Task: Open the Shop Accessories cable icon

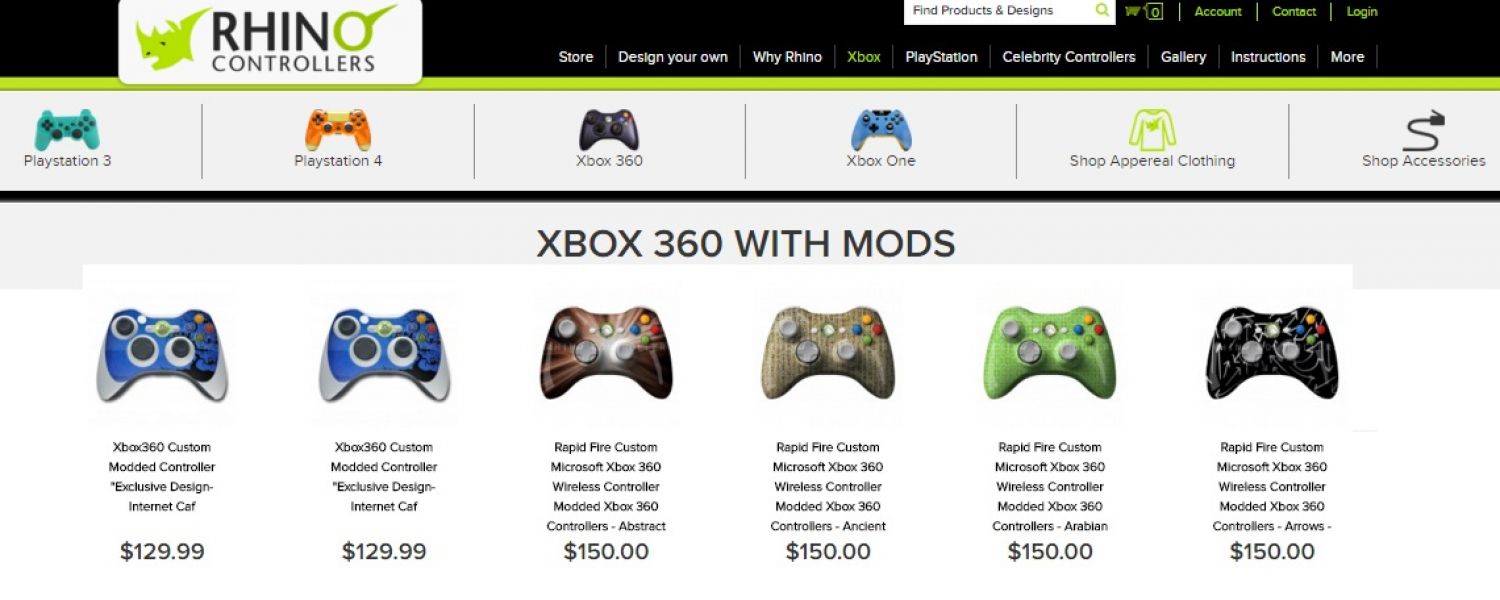Action: [x=1425, y=131]
